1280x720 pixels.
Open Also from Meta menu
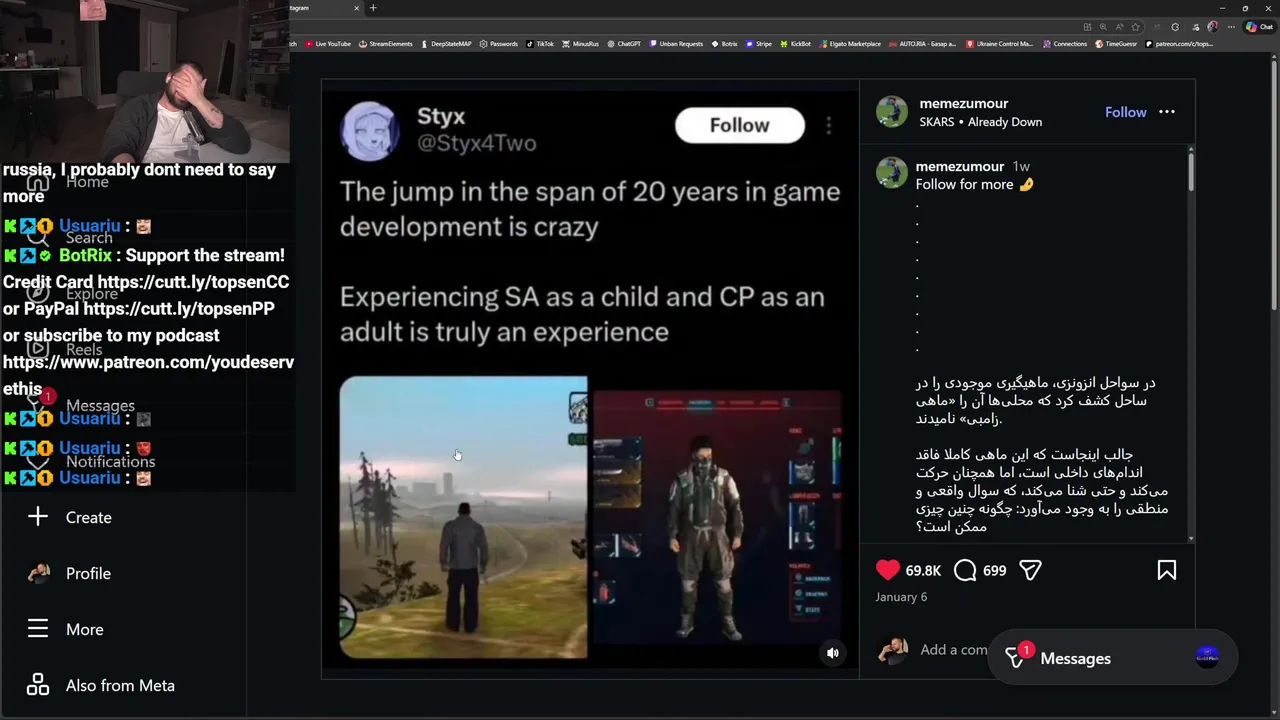[x=101, y=685]
